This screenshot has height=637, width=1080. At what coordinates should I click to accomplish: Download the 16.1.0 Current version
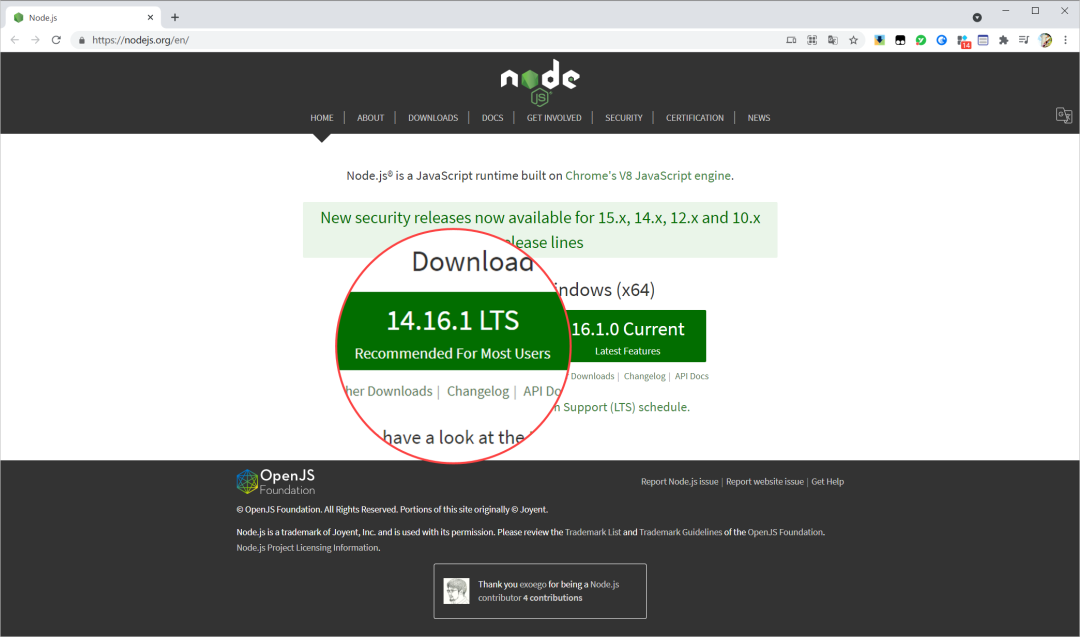(x=636, y=335)
